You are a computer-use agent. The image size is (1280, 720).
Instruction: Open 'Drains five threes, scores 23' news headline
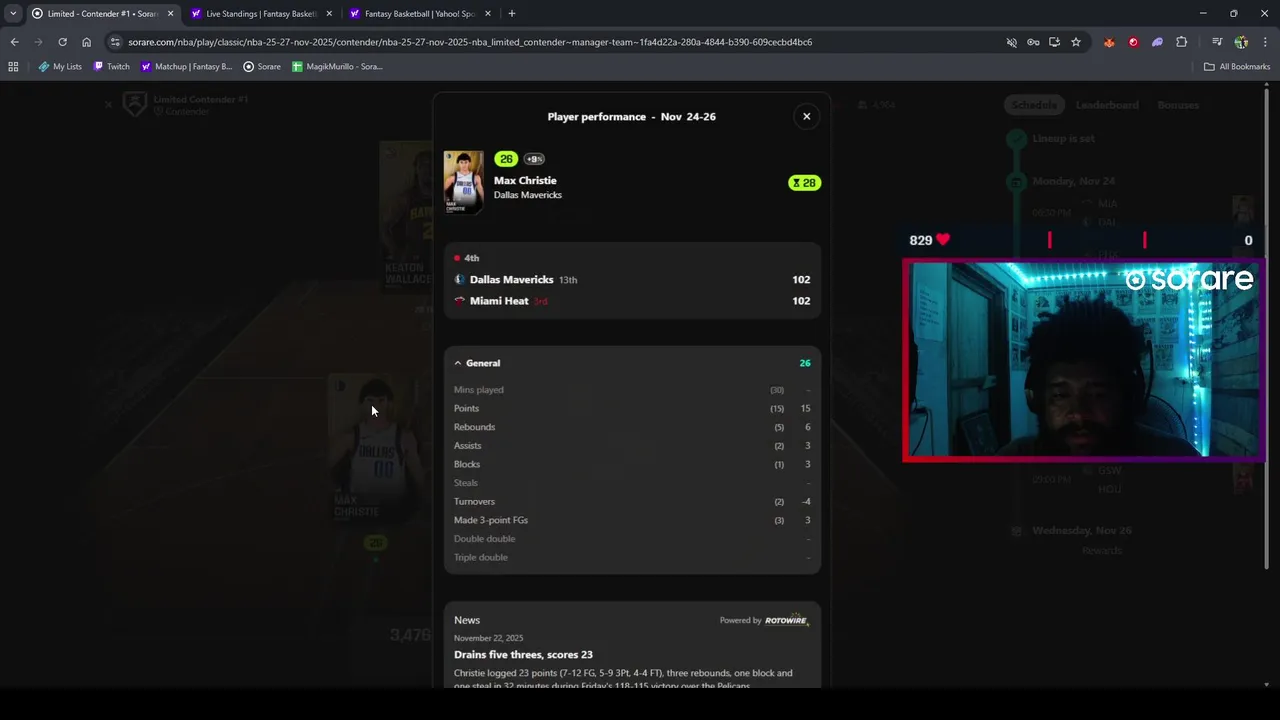tap(523, 655)
